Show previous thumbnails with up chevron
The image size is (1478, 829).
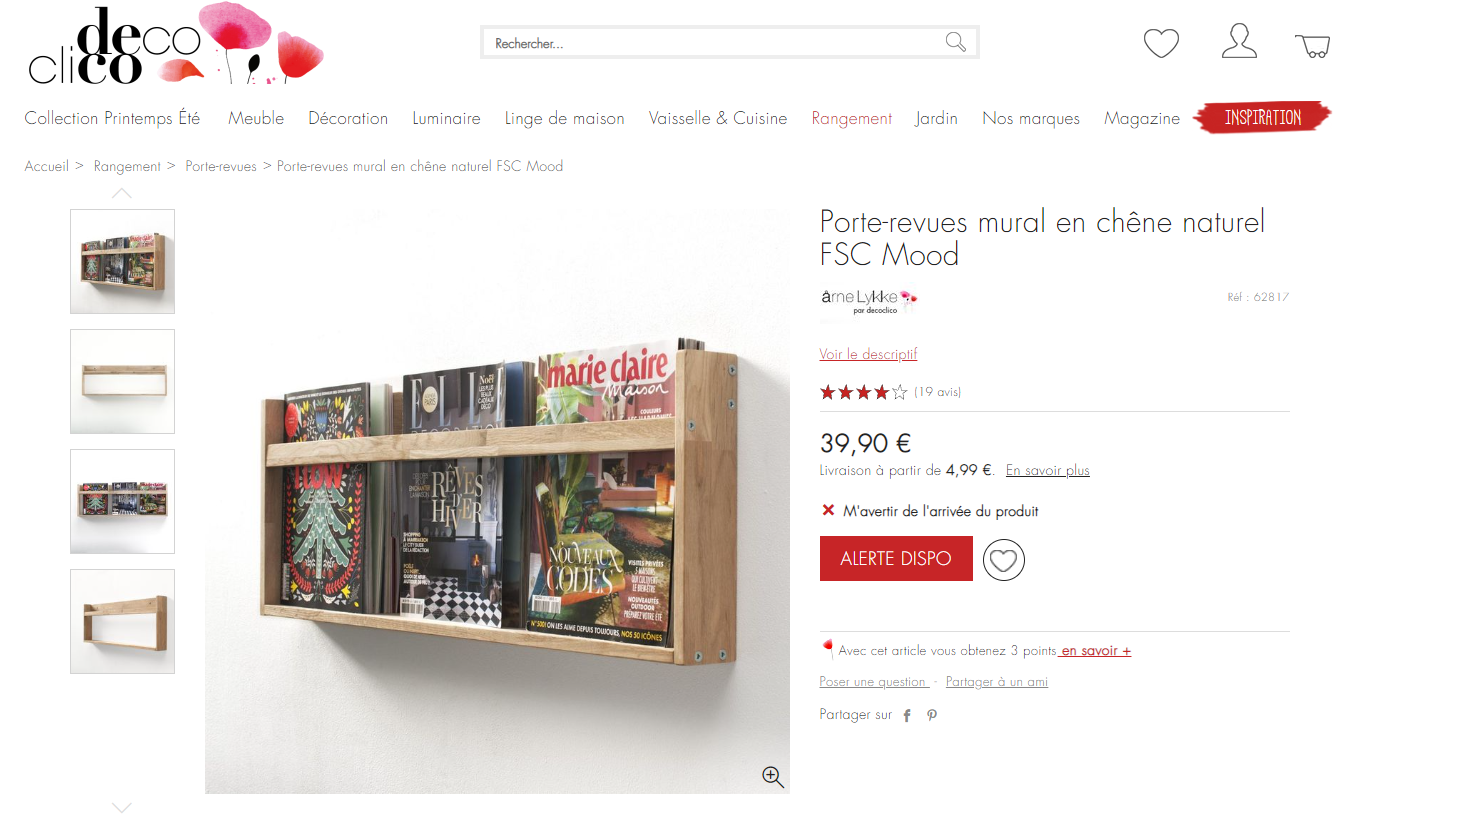coord(122,193)
